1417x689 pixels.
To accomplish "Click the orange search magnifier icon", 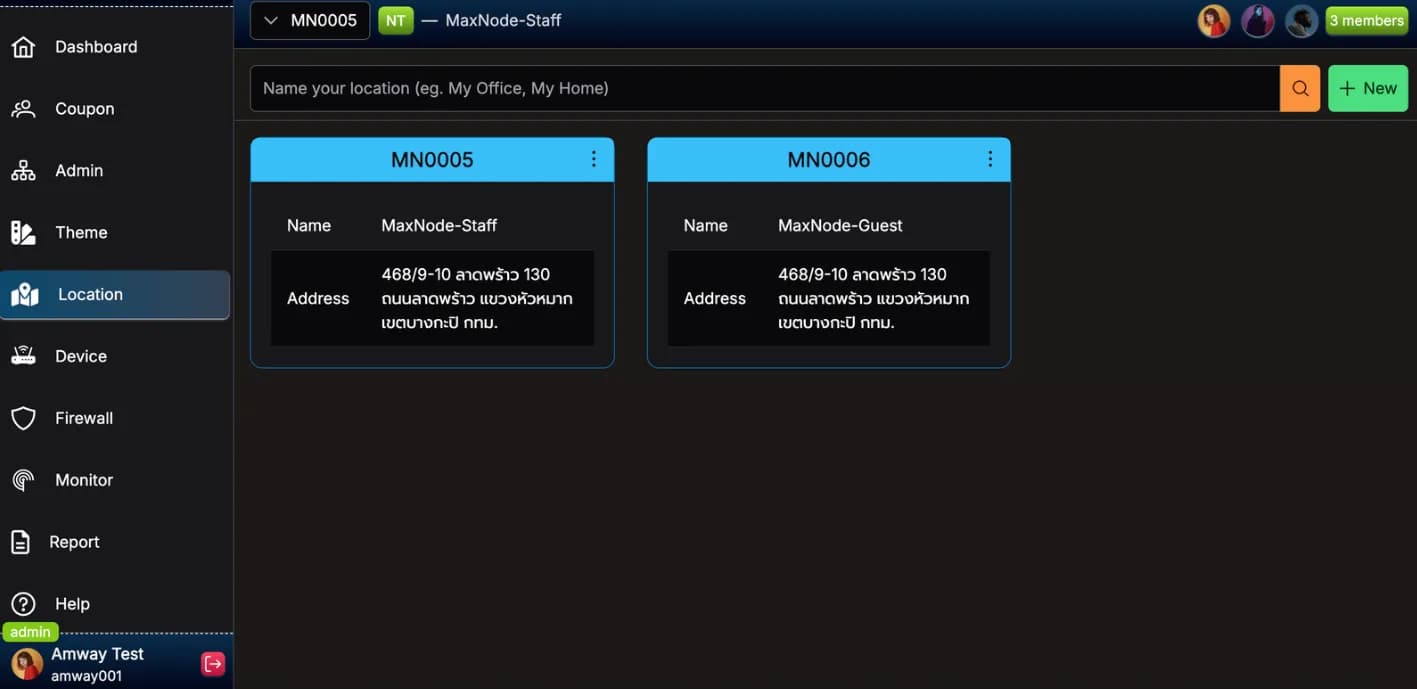I will (x=1299, y=87).
